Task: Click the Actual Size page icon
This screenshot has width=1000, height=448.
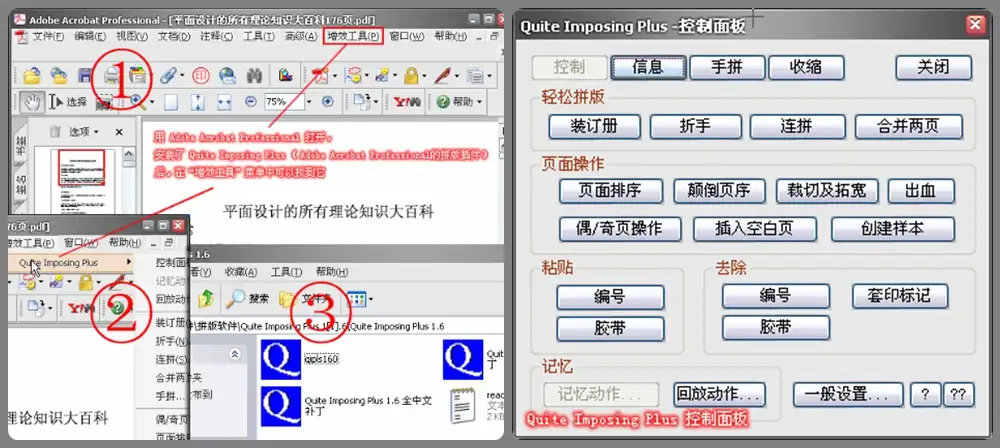Action: tap(171, 101)
